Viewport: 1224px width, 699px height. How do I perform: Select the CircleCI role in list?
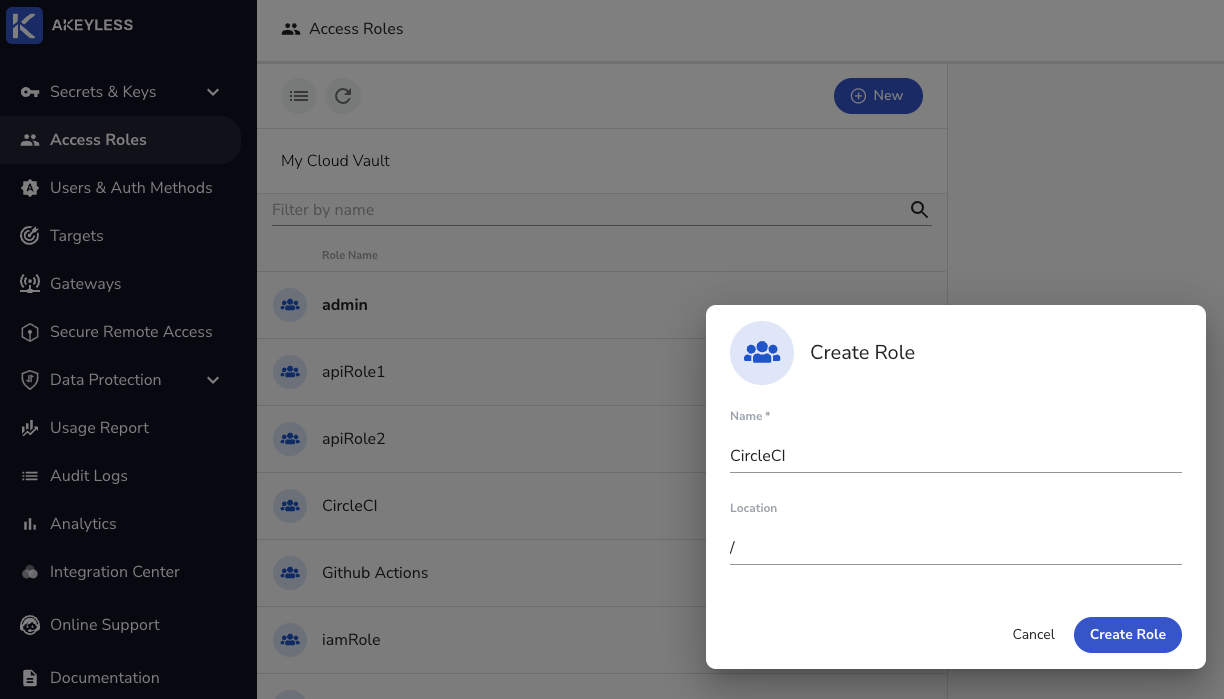601,506
